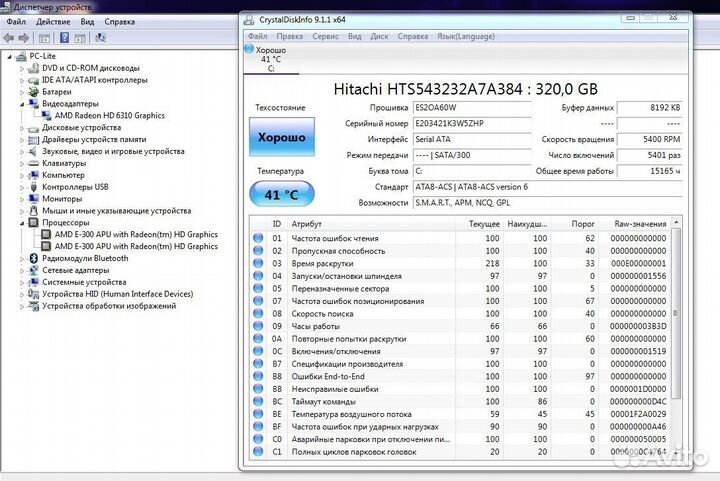Click the 15165 ч total work time value

click(649, 171)
